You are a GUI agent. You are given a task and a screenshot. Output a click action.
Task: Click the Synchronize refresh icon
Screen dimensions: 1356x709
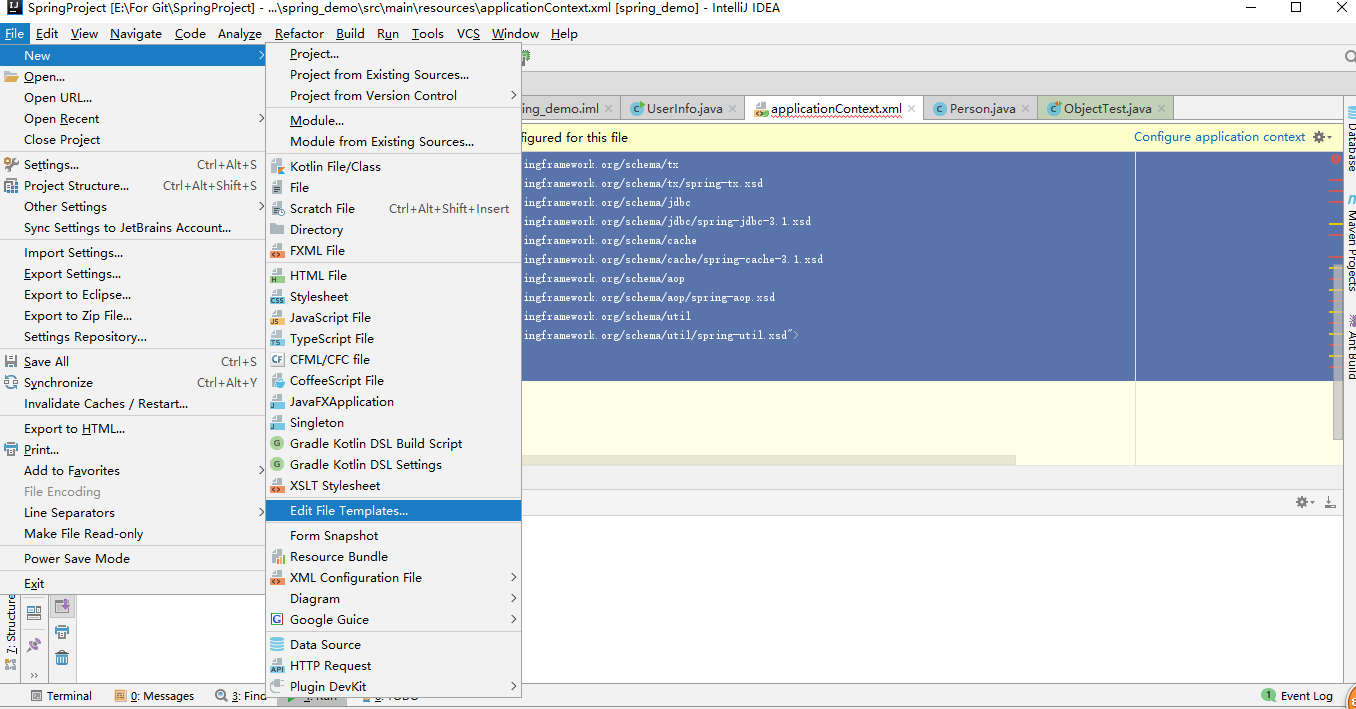pyautogui.click(x=11, y=383)
